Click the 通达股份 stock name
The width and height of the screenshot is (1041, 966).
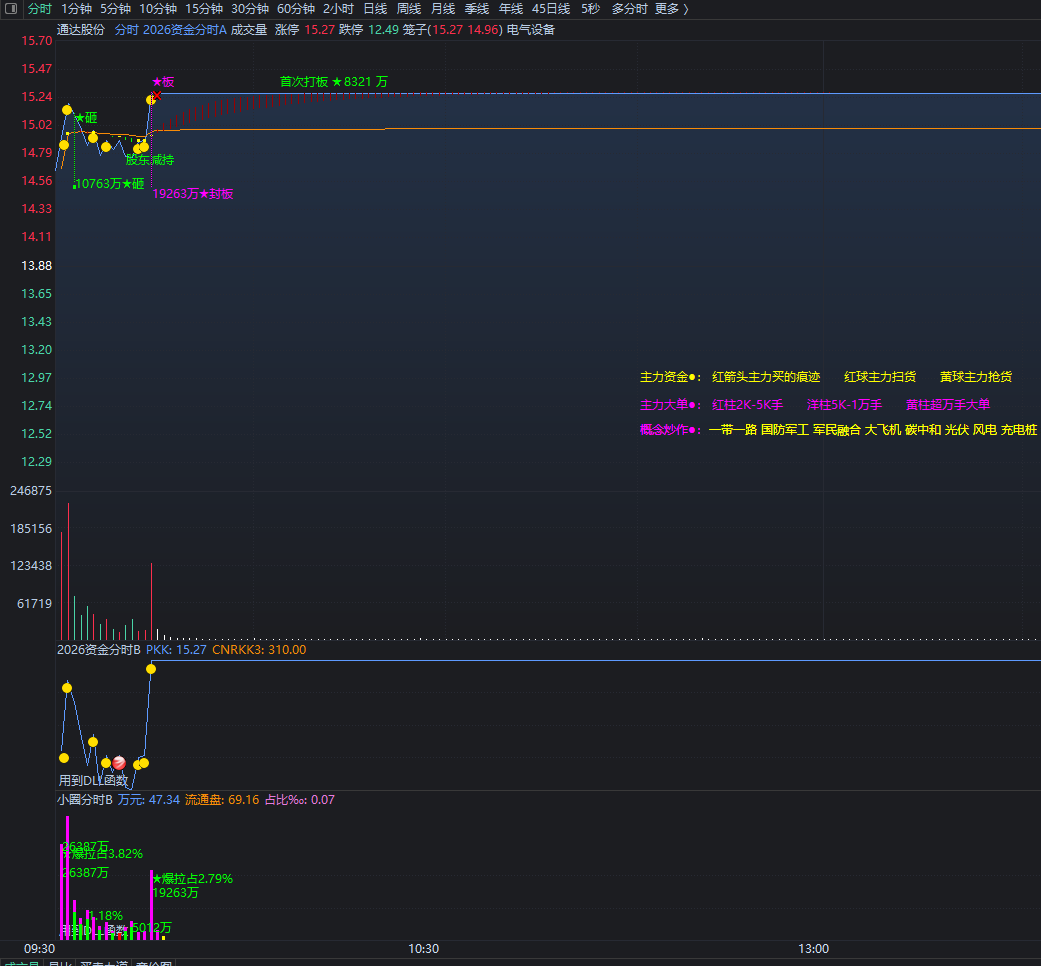click(x=80, y=30)
